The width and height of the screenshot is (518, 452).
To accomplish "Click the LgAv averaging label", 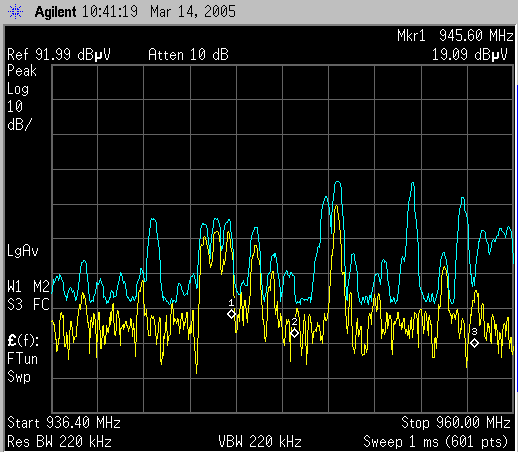I will (23, 251).
